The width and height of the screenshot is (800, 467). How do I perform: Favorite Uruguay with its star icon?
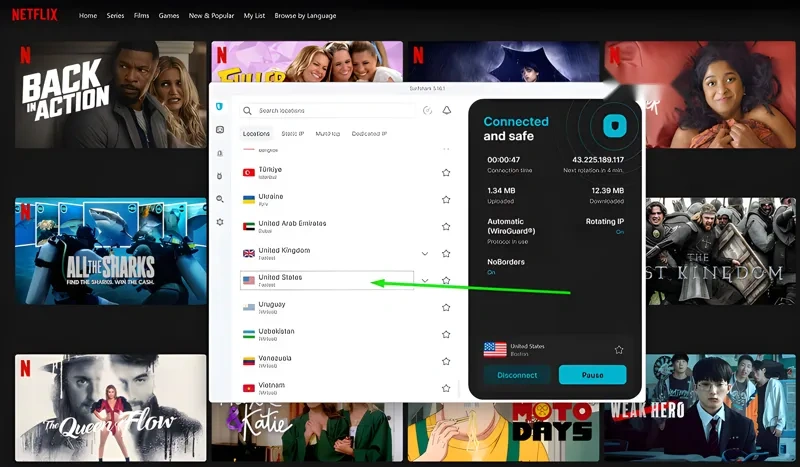[x=446, y=307]
